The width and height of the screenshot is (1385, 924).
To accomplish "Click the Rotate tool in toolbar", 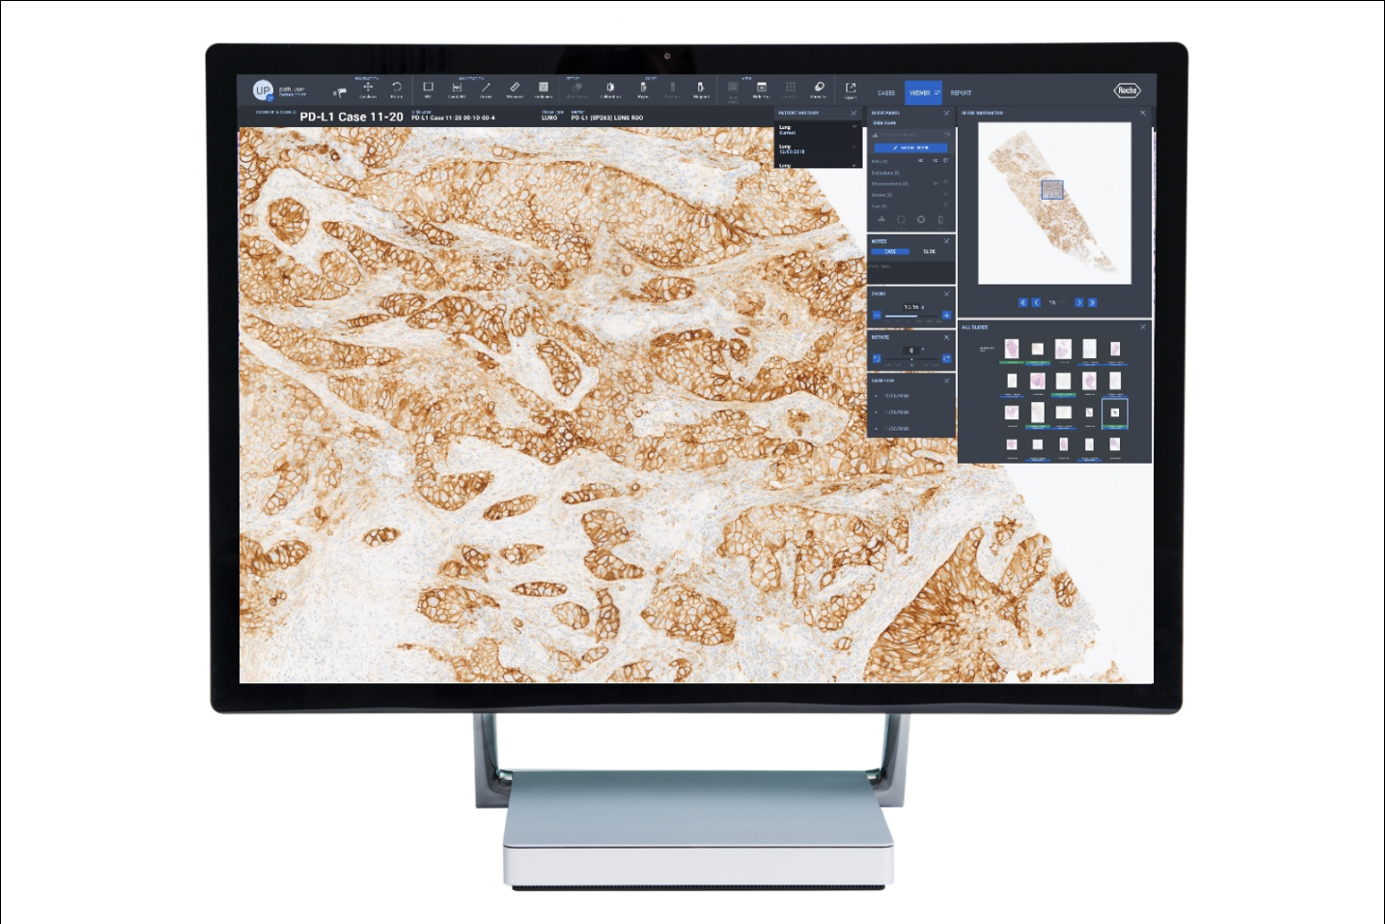I will 397,90.
